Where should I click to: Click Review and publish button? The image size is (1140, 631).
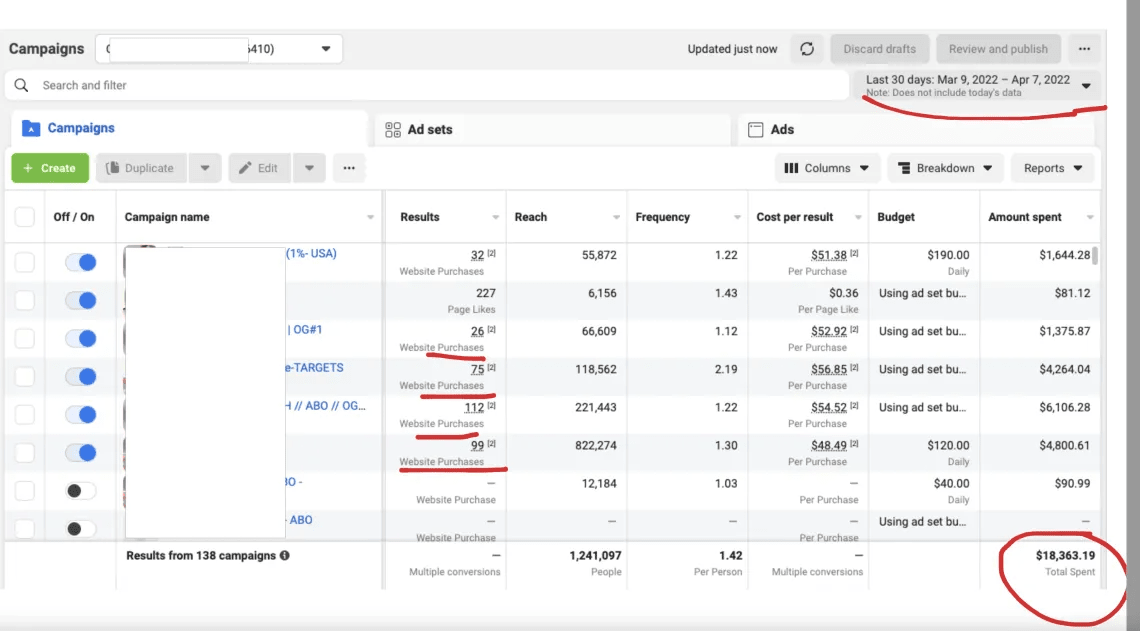coord(998,49)
